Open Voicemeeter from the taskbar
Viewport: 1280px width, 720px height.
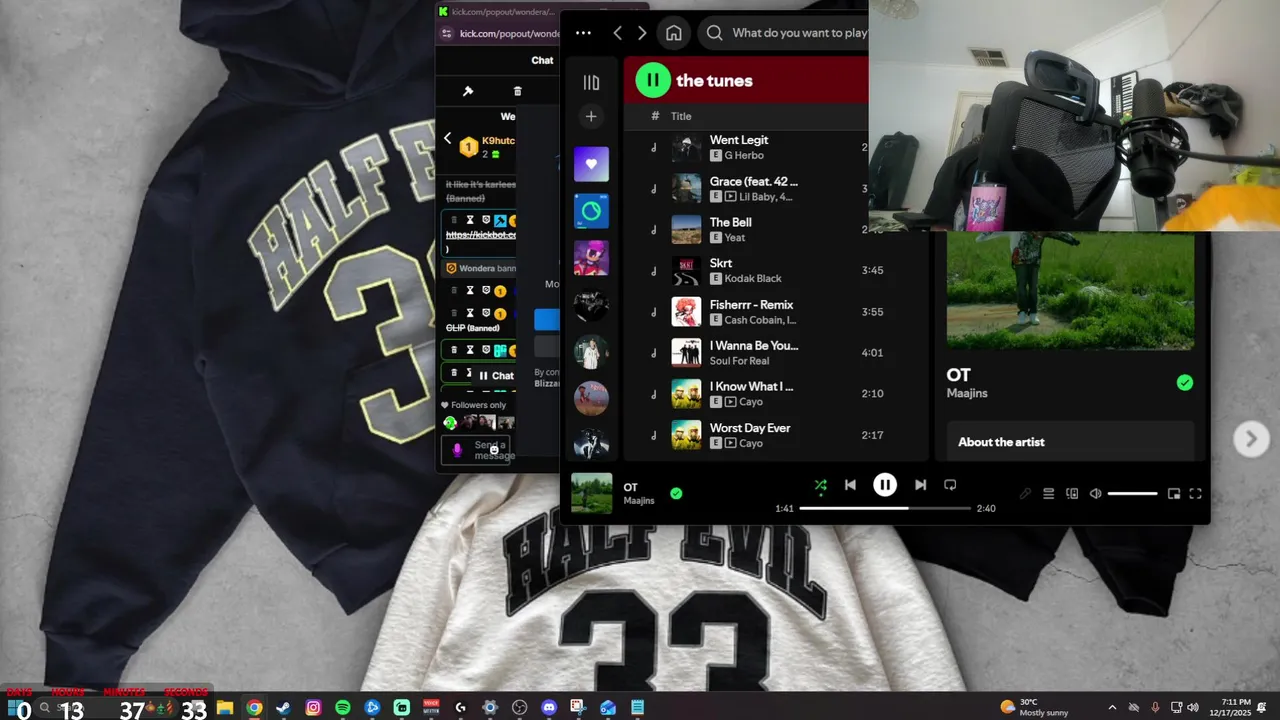(431, 707)
